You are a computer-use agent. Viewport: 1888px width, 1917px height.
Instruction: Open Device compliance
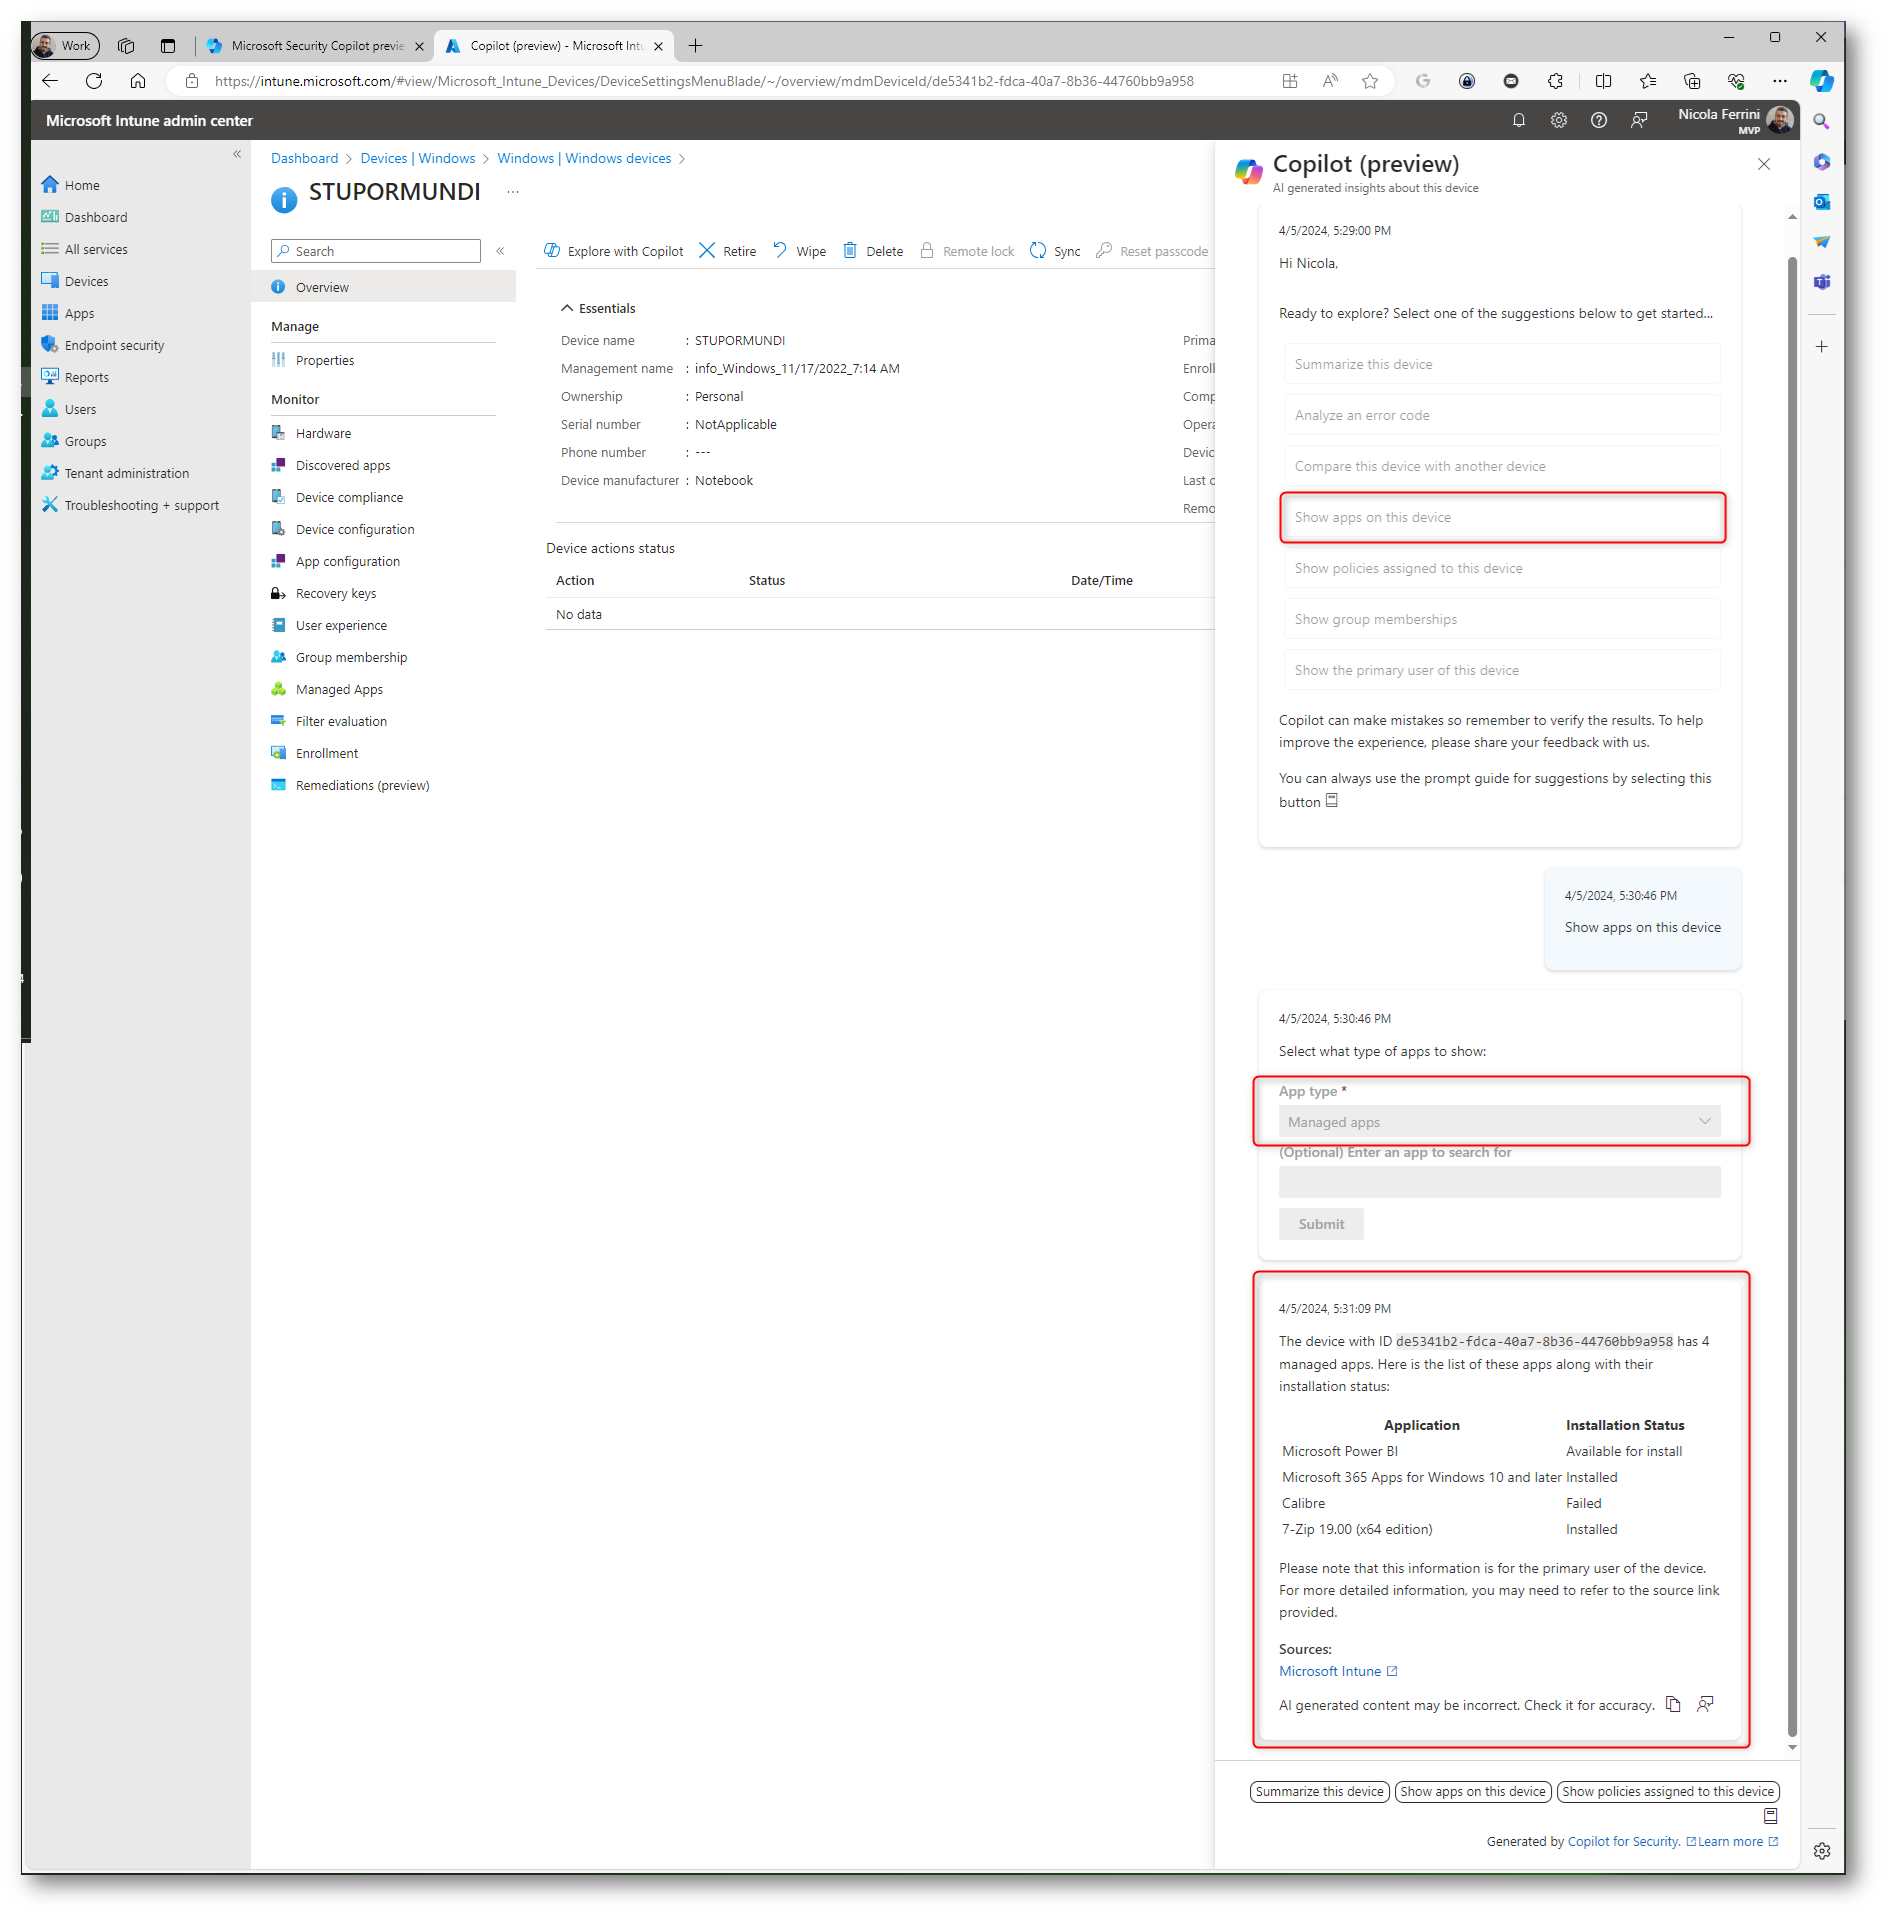tap(349, 497)
